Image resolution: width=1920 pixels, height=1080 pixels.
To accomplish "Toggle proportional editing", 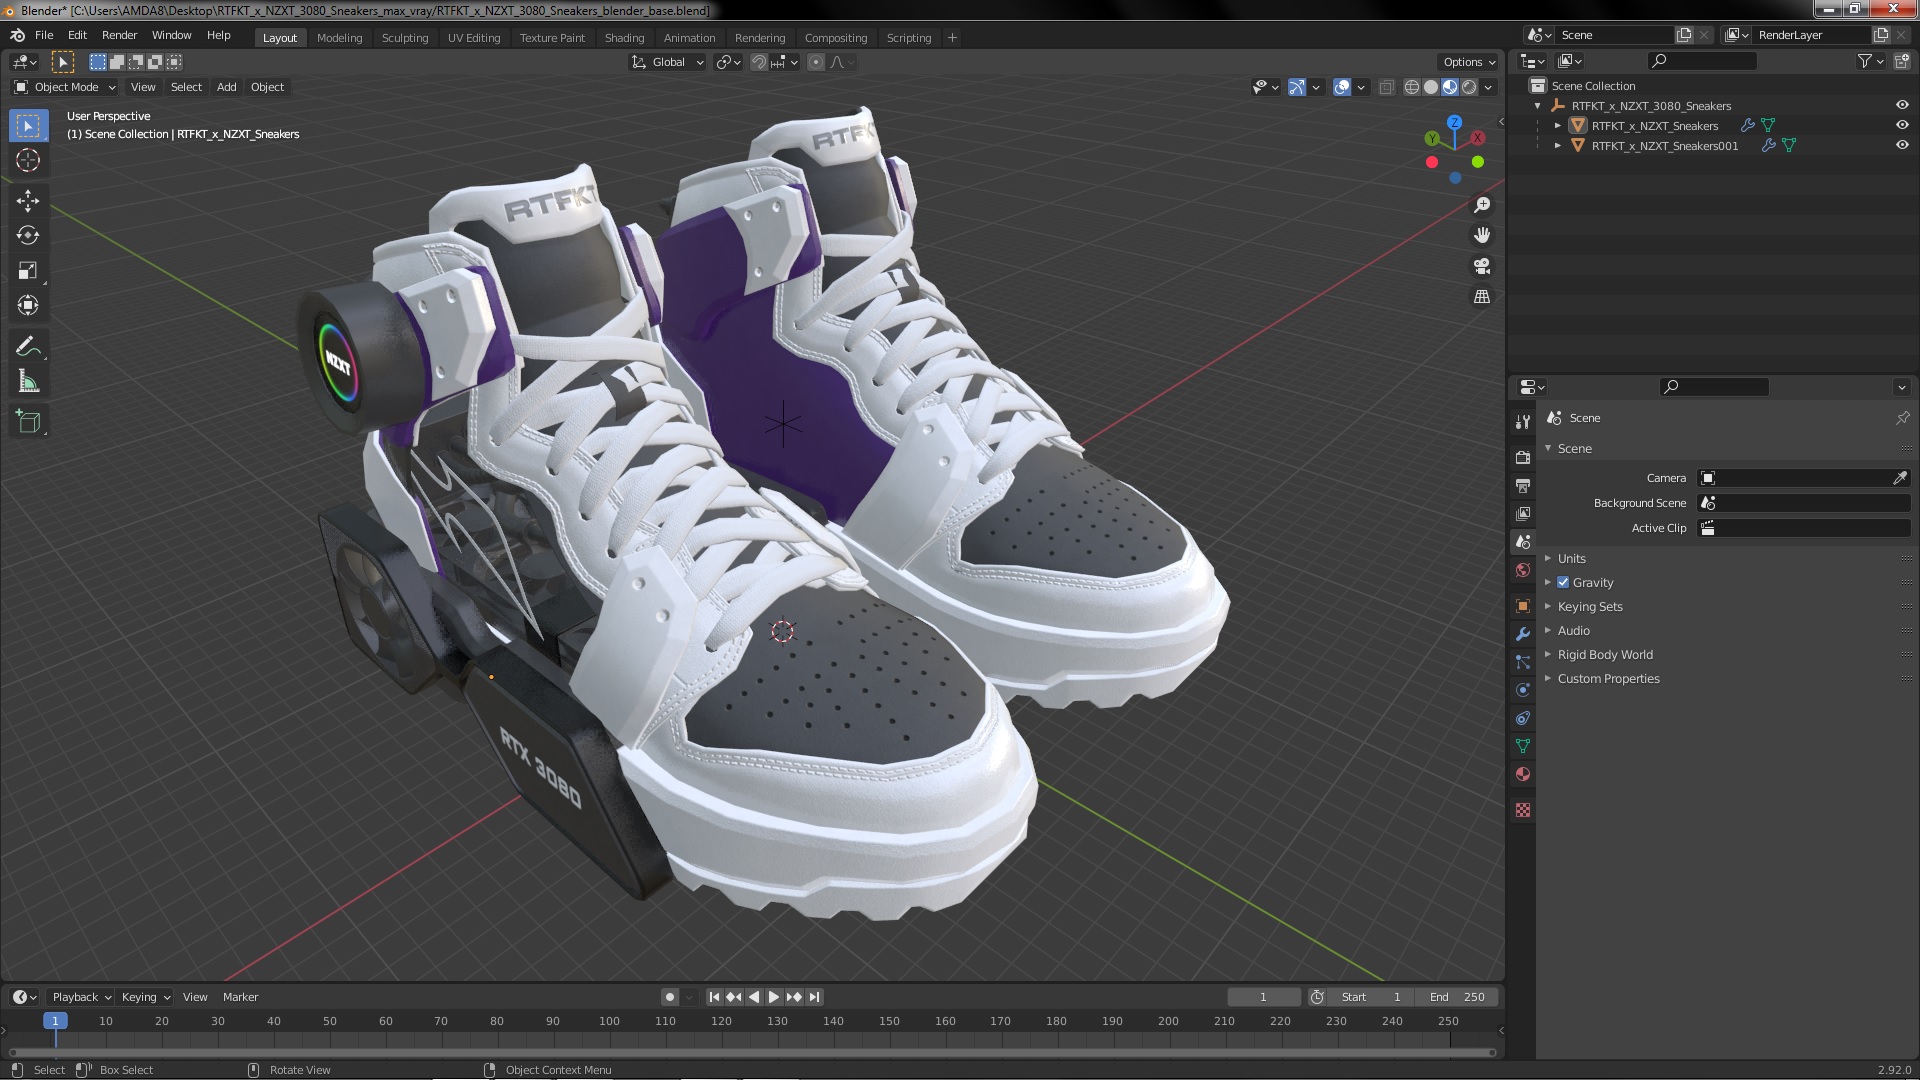I will [816, 62].
